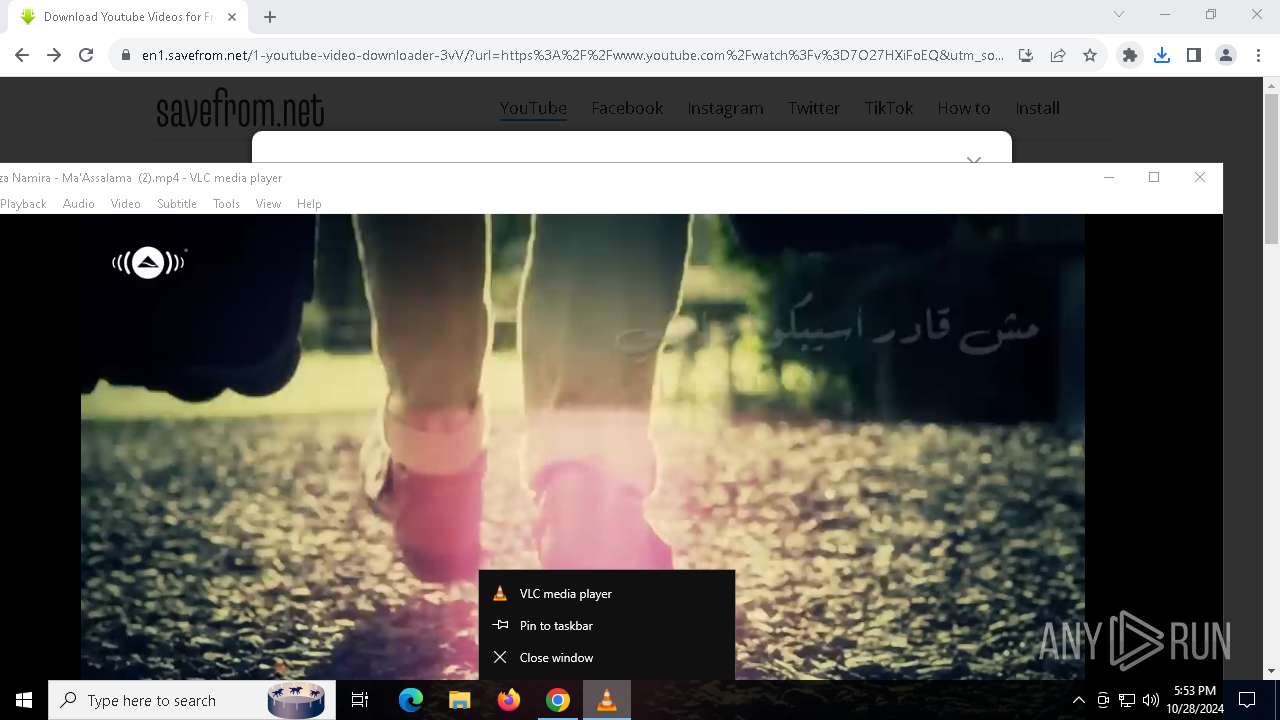Choose Close window in jump list
This screenshot has width=1280, height=720.
point(607,657)
